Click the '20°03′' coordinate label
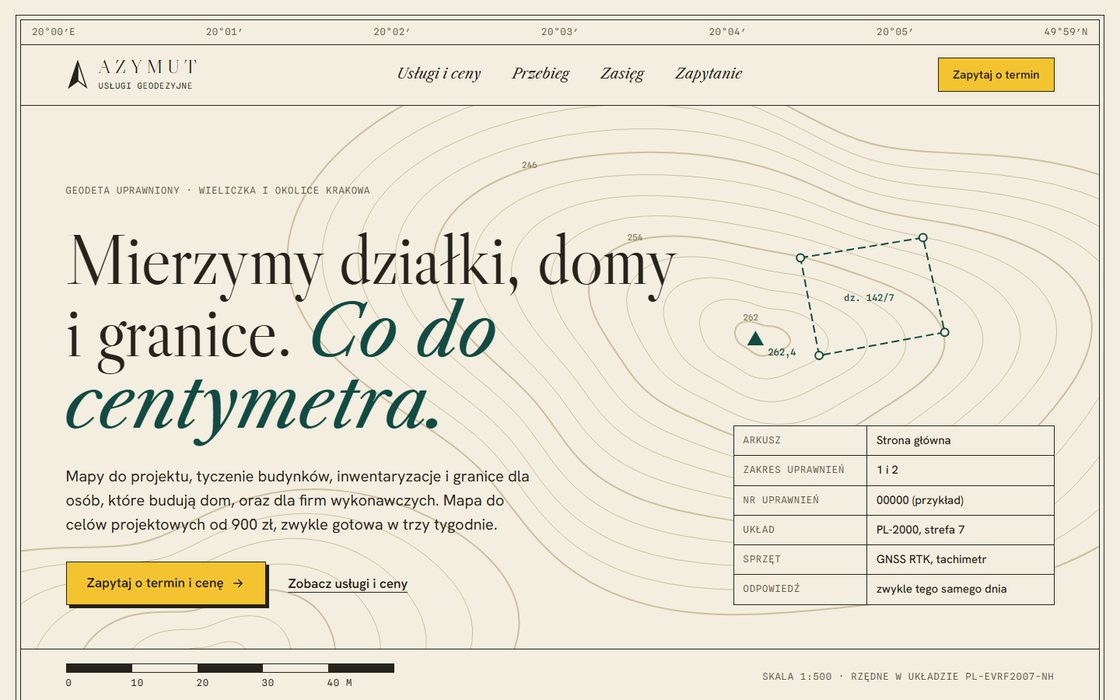Image resolution: width=1120 pixels, height=700 pixels. (559, 32)
